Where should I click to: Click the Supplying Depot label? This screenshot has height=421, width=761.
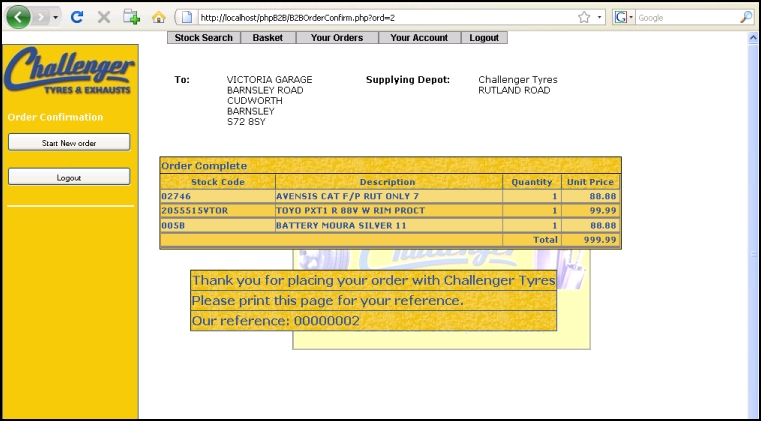tap(408, 80)
